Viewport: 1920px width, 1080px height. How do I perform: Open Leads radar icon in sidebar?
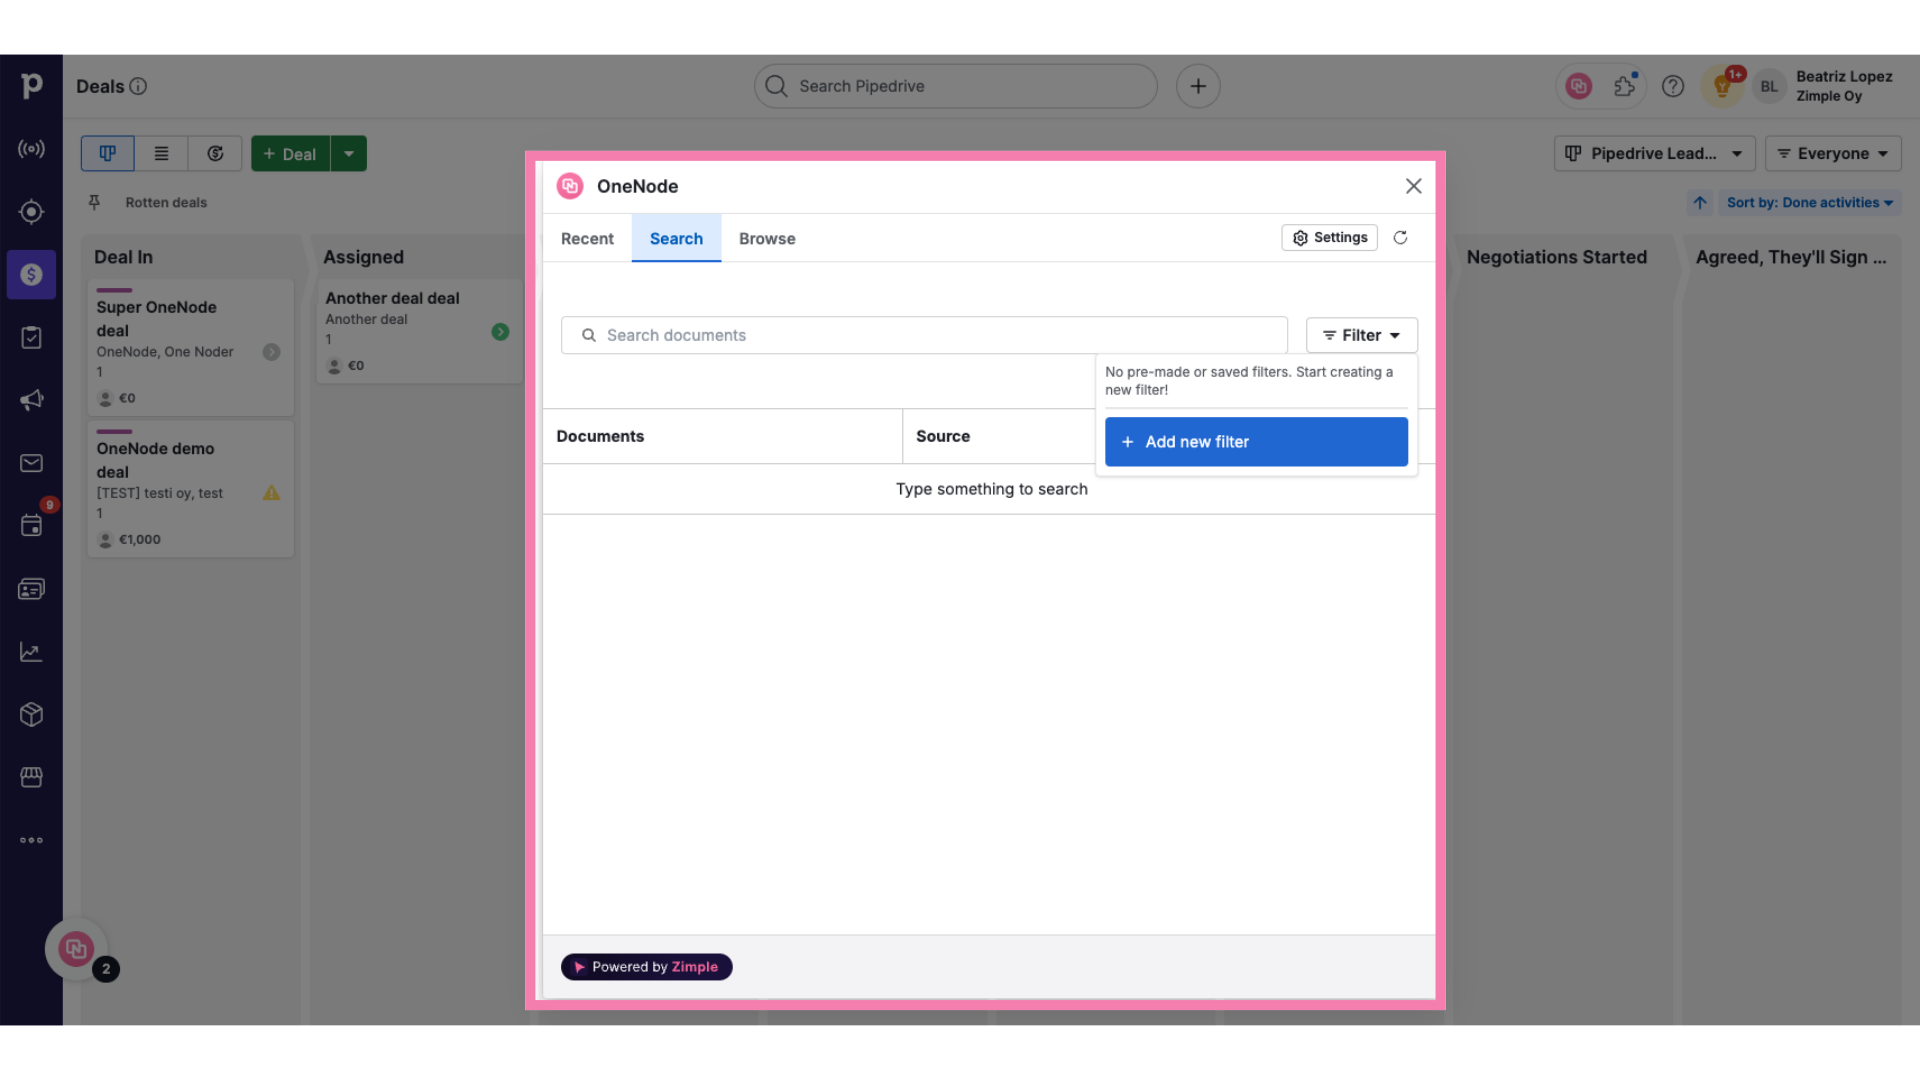coord(31,149)
